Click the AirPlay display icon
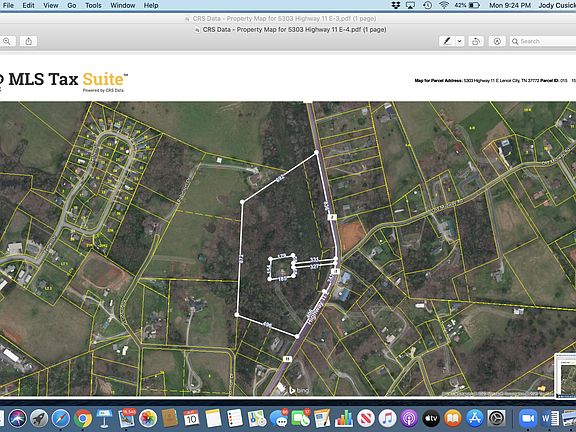This screenshot has height=432, width=576. click(411, 5)
